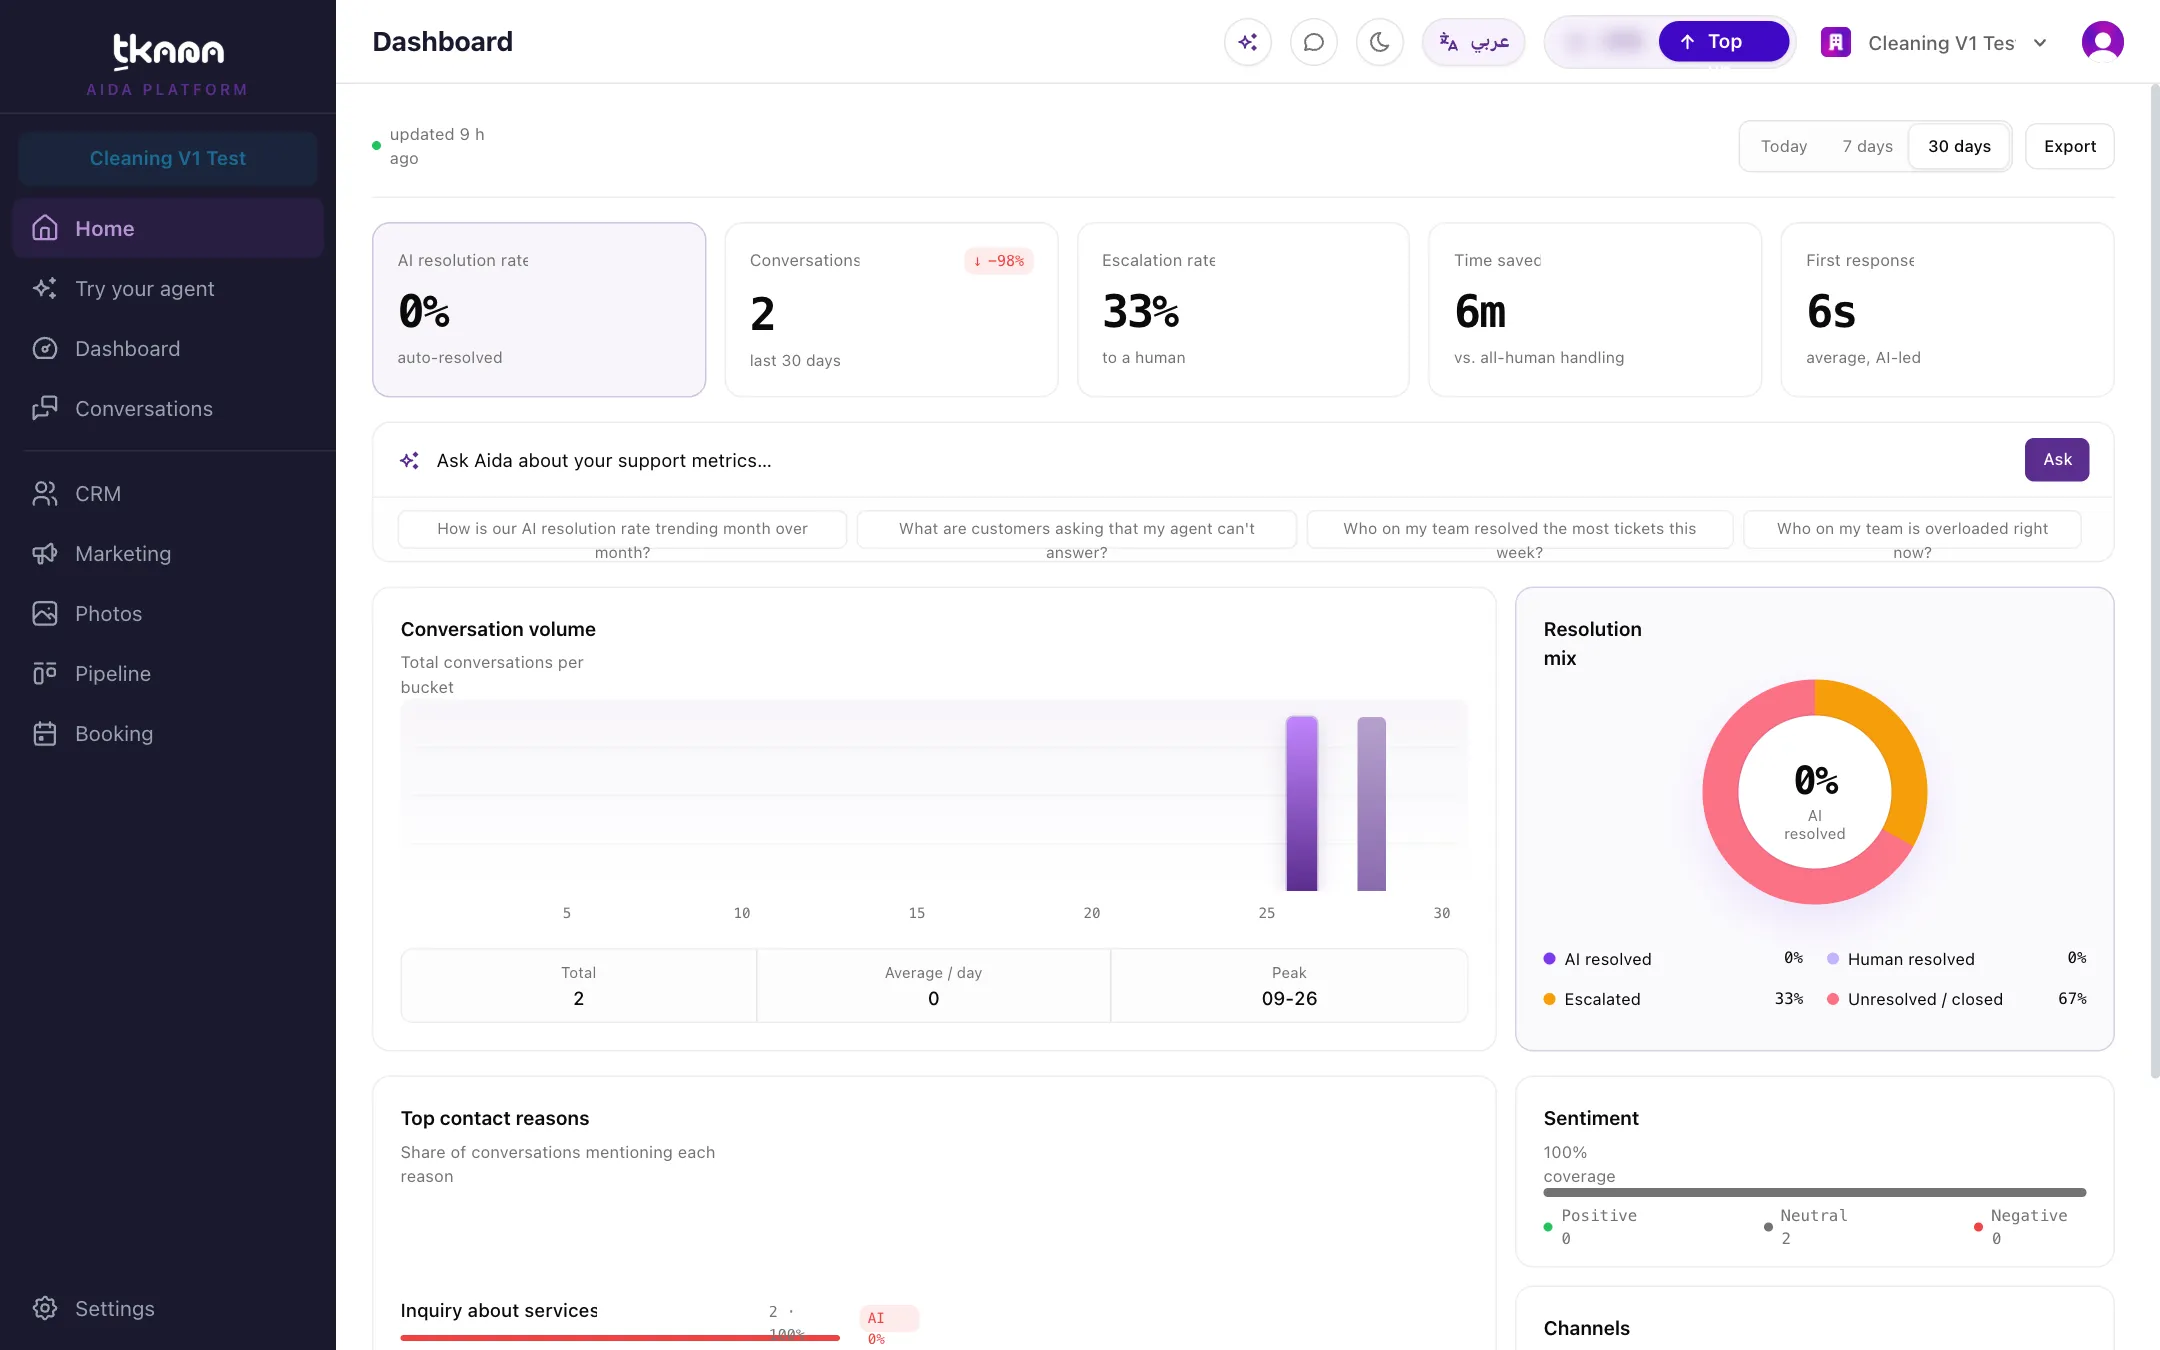Image resolution: width=2160 pixels, height=1350 pixels.
Task: Choose the AI resolution rate trending suggestion
Action: point(622,530)
